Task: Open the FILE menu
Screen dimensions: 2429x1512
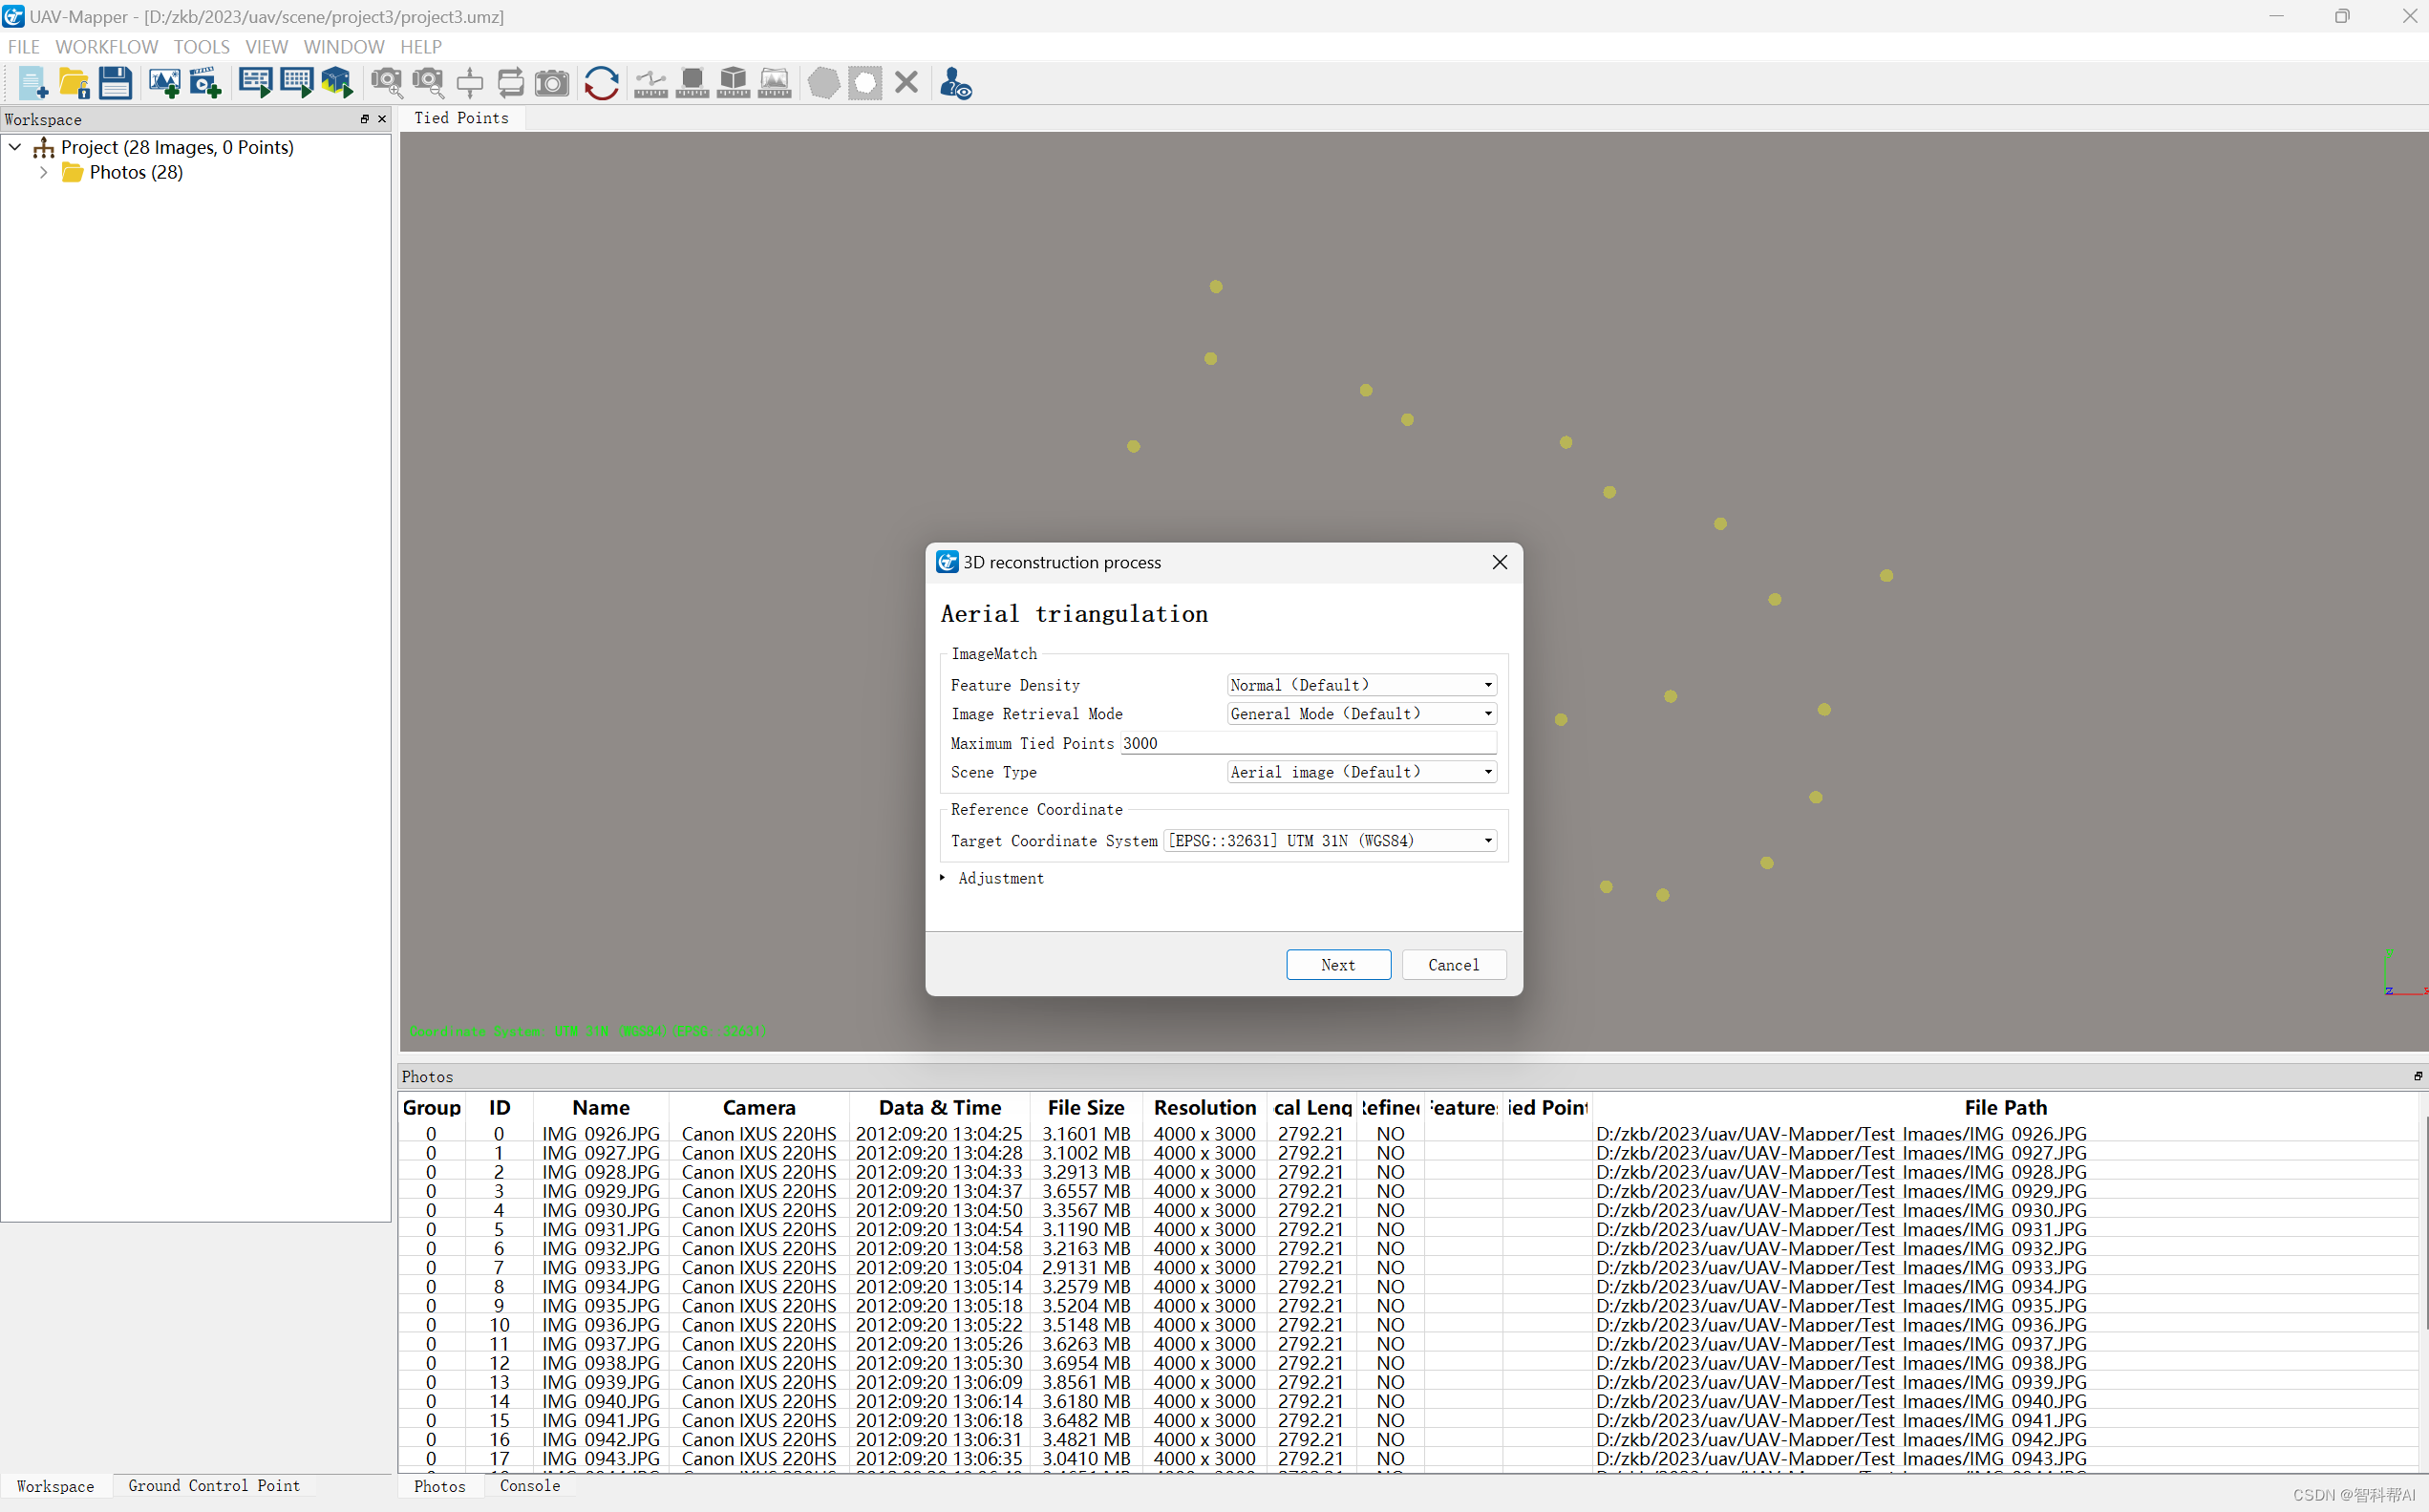Action: click(23, 47)
